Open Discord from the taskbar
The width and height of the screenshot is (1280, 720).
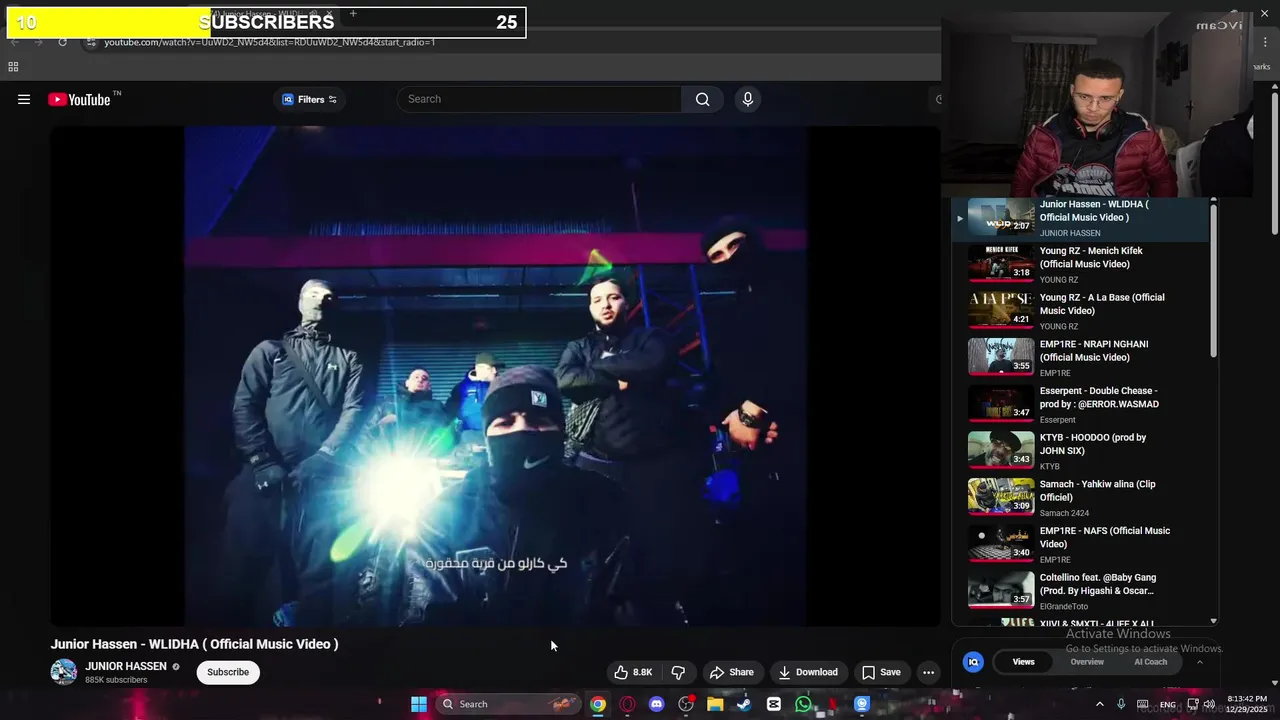pos(656,704)
